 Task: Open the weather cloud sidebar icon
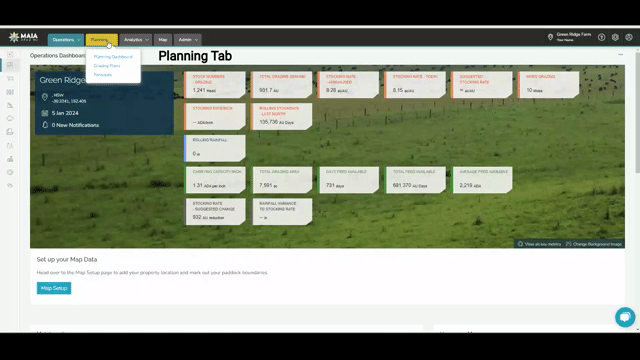click(x=10, y=119)
